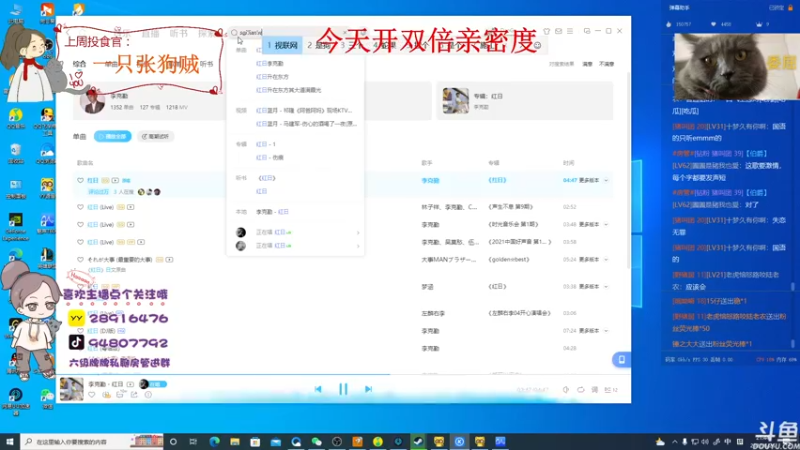Open Windows Start menu
This screenshot has height=450, width=800.
point(10,441)
